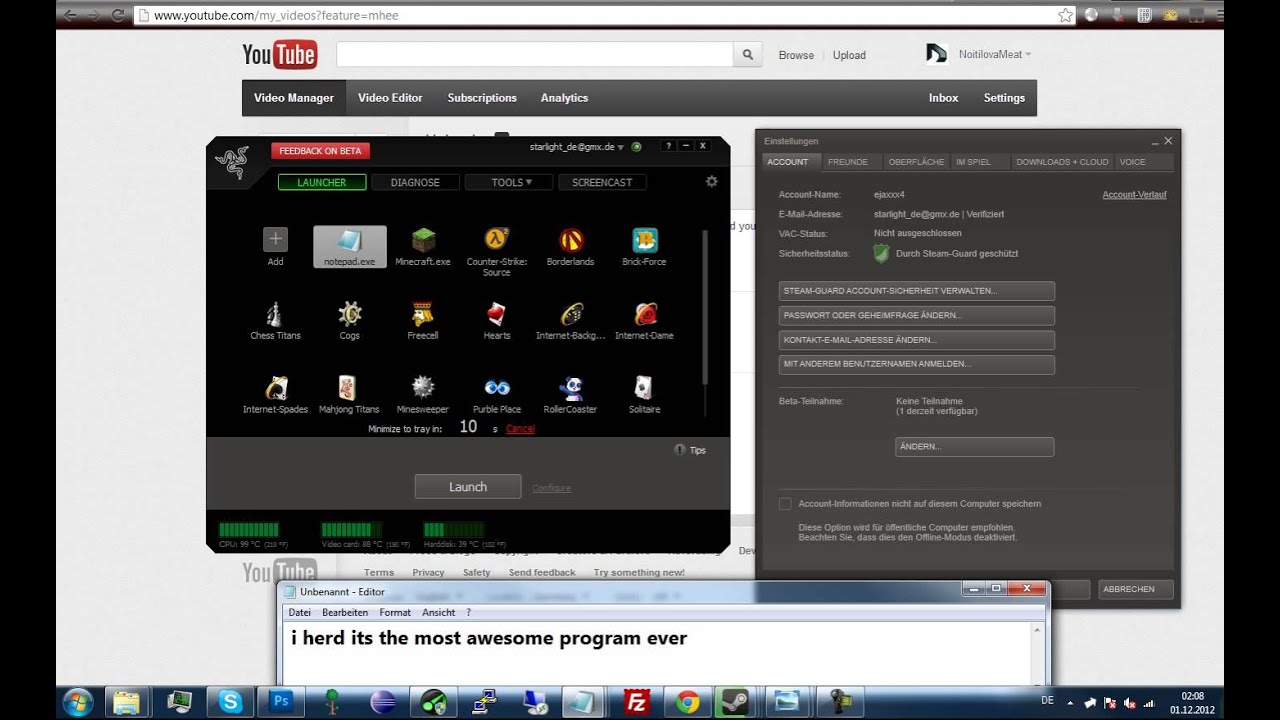Open launcher settings gear icon

(712, 182)
